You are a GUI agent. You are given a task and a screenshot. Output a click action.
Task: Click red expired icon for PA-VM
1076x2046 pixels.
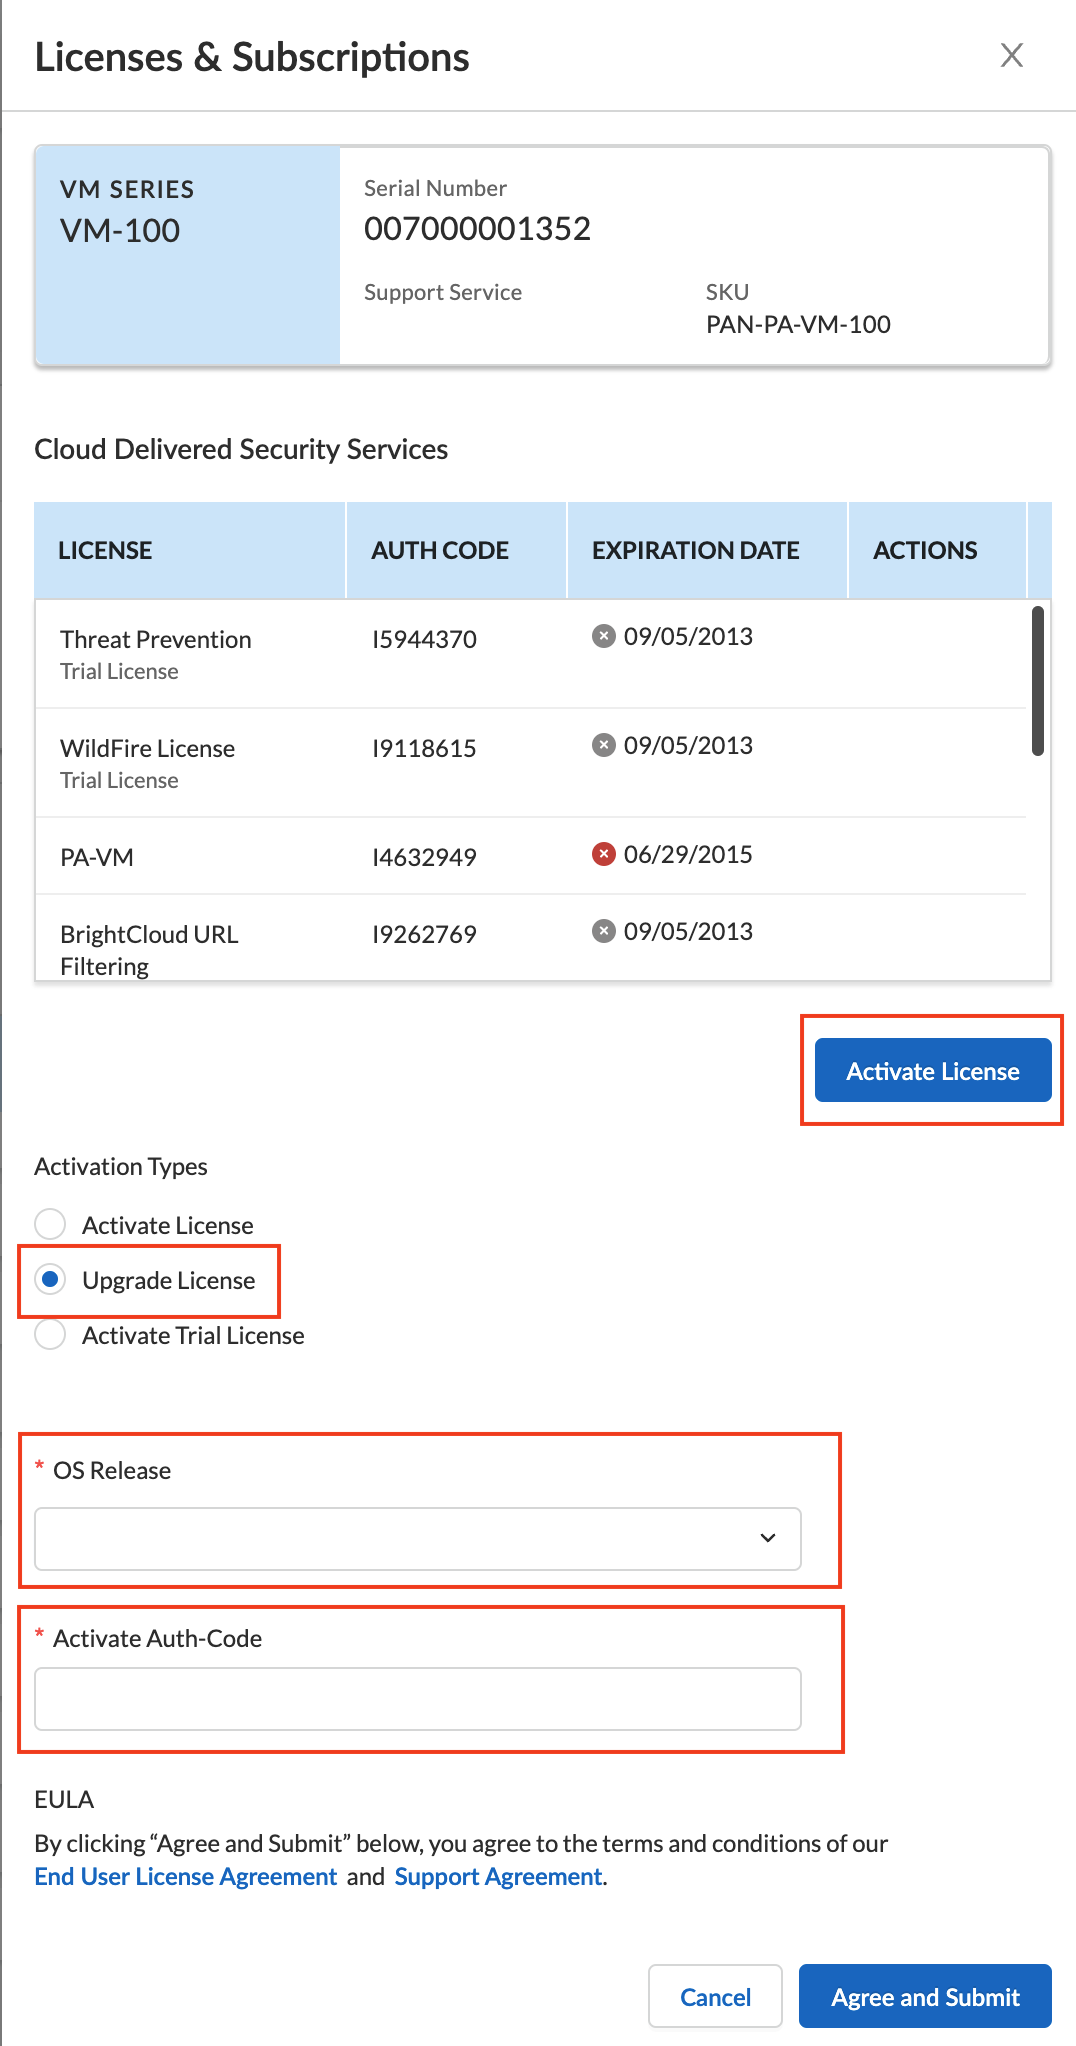coord(603,854)
